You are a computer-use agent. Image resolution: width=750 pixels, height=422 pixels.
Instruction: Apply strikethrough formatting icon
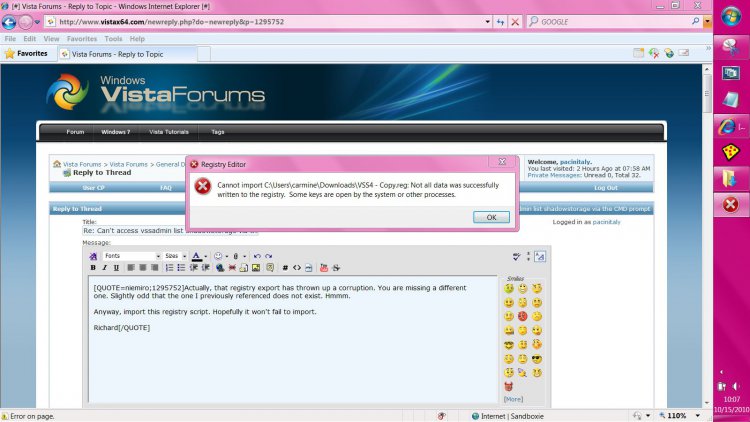click(x=336, y=268)
